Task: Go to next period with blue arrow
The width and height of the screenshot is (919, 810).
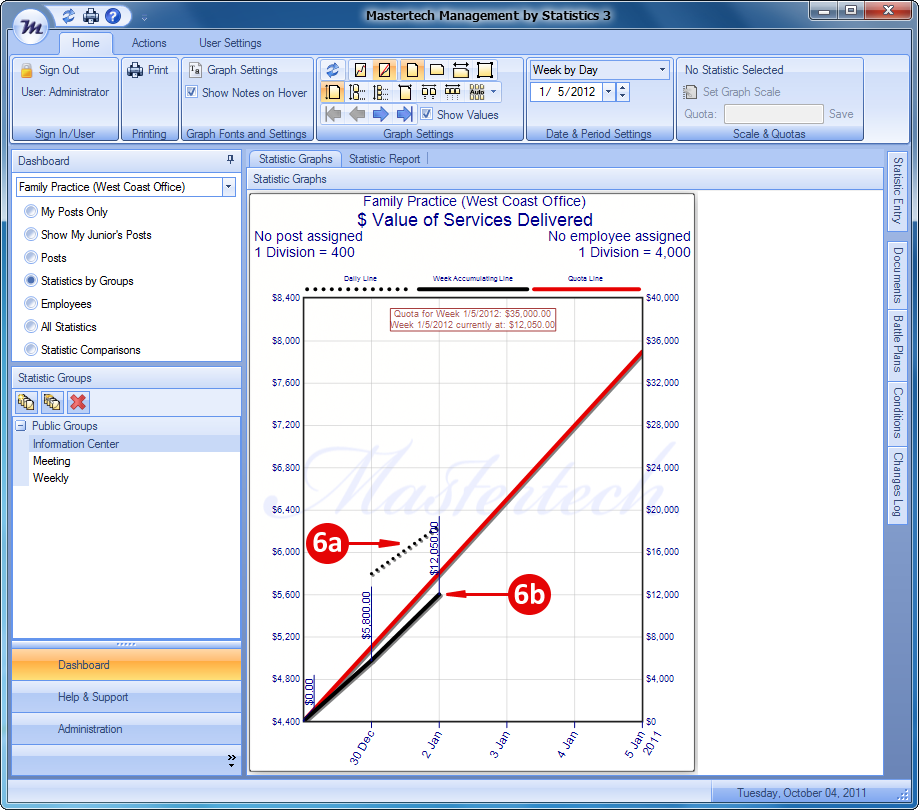Action: click(380, 114)
